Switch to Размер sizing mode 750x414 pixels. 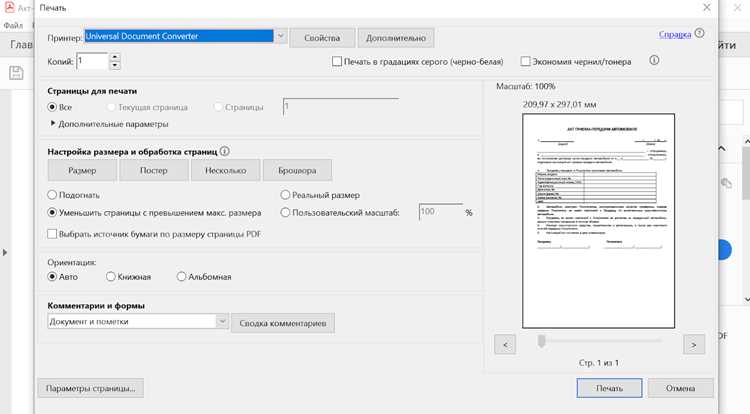[x=82, y=170]
